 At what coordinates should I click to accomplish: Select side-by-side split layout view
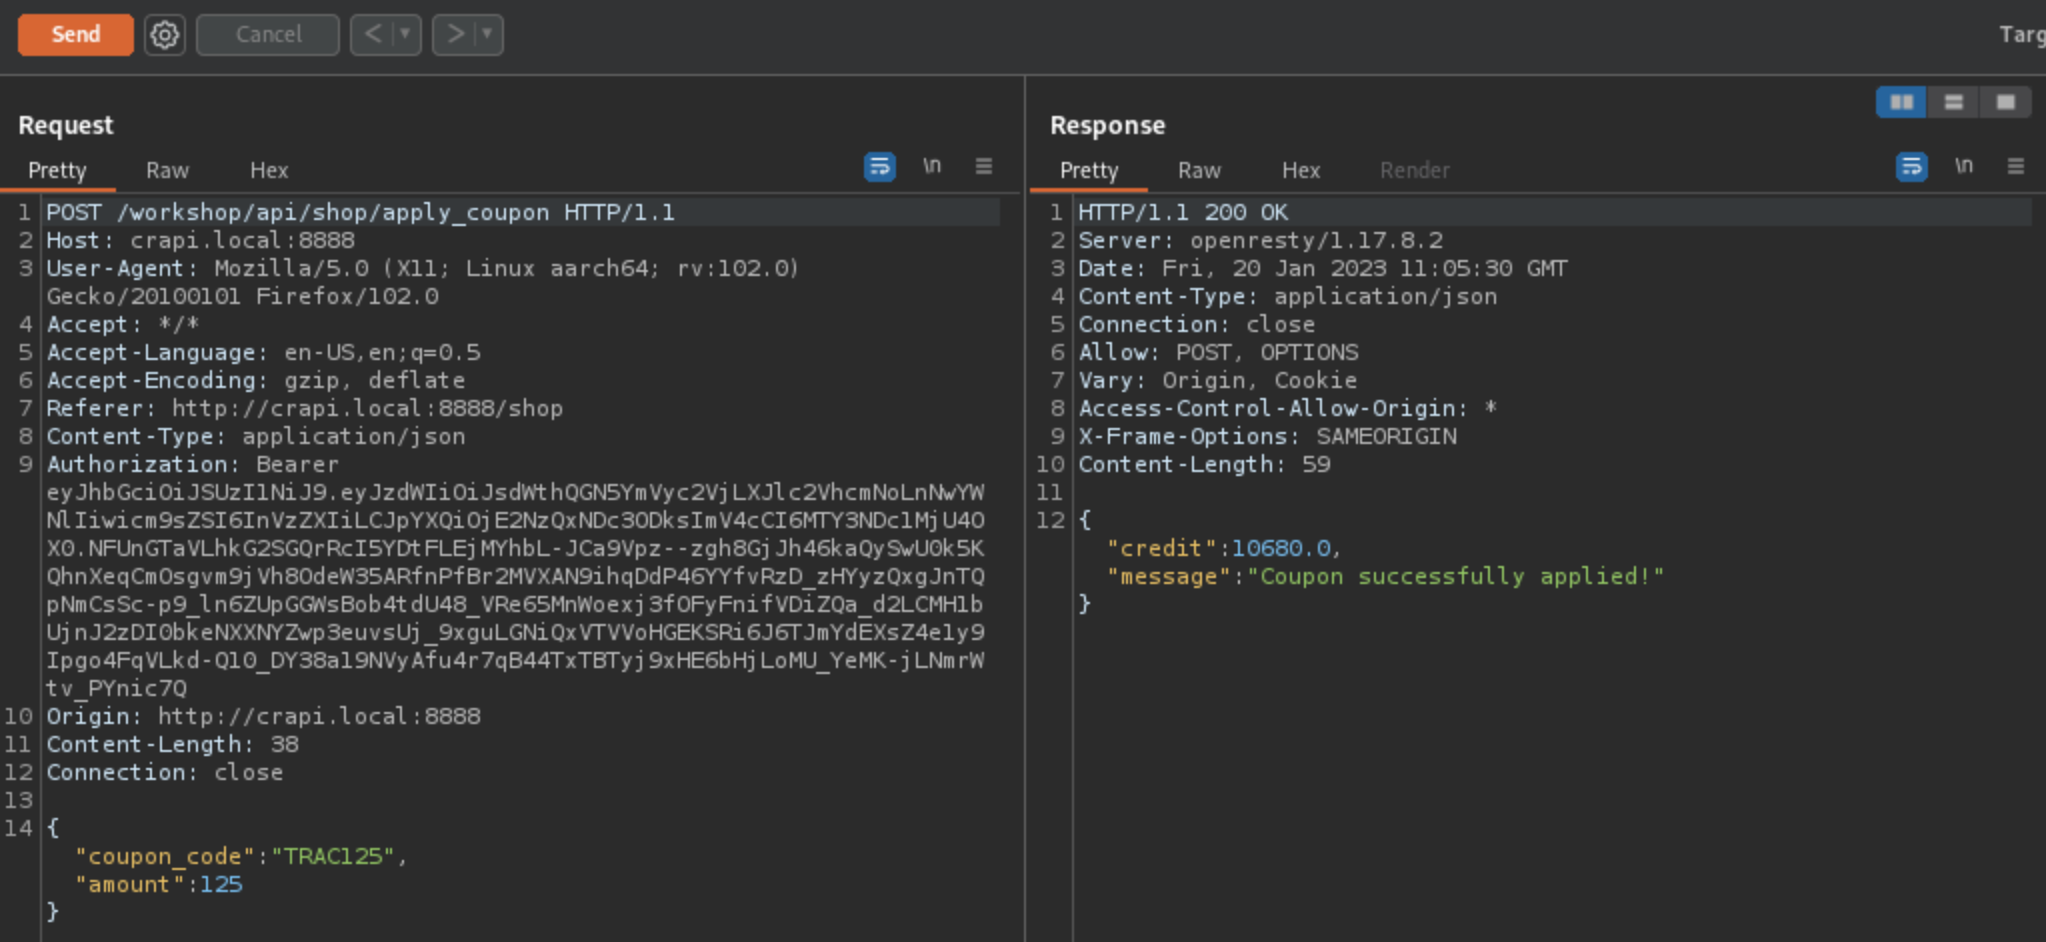pyautogui.click(x=1901, y=102)
